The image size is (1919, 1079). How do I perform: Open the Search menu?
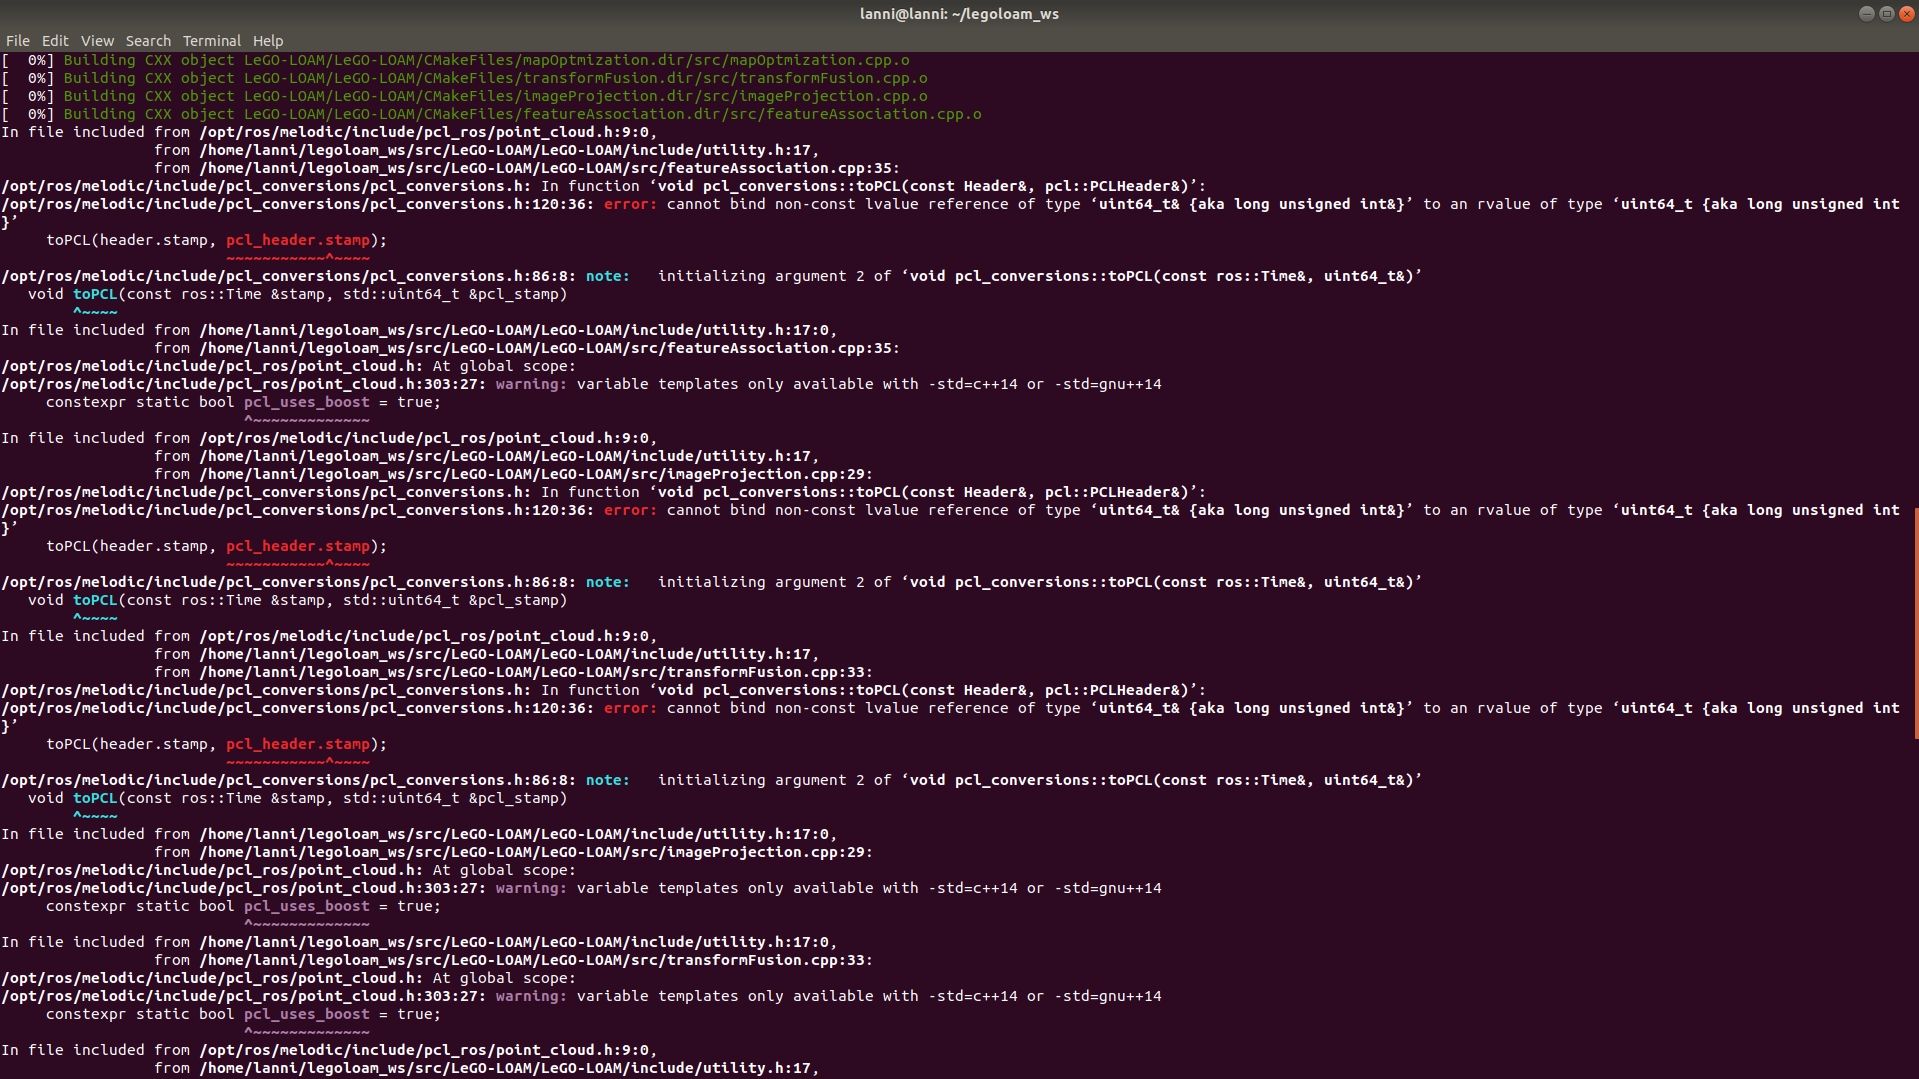click(148, 41)
